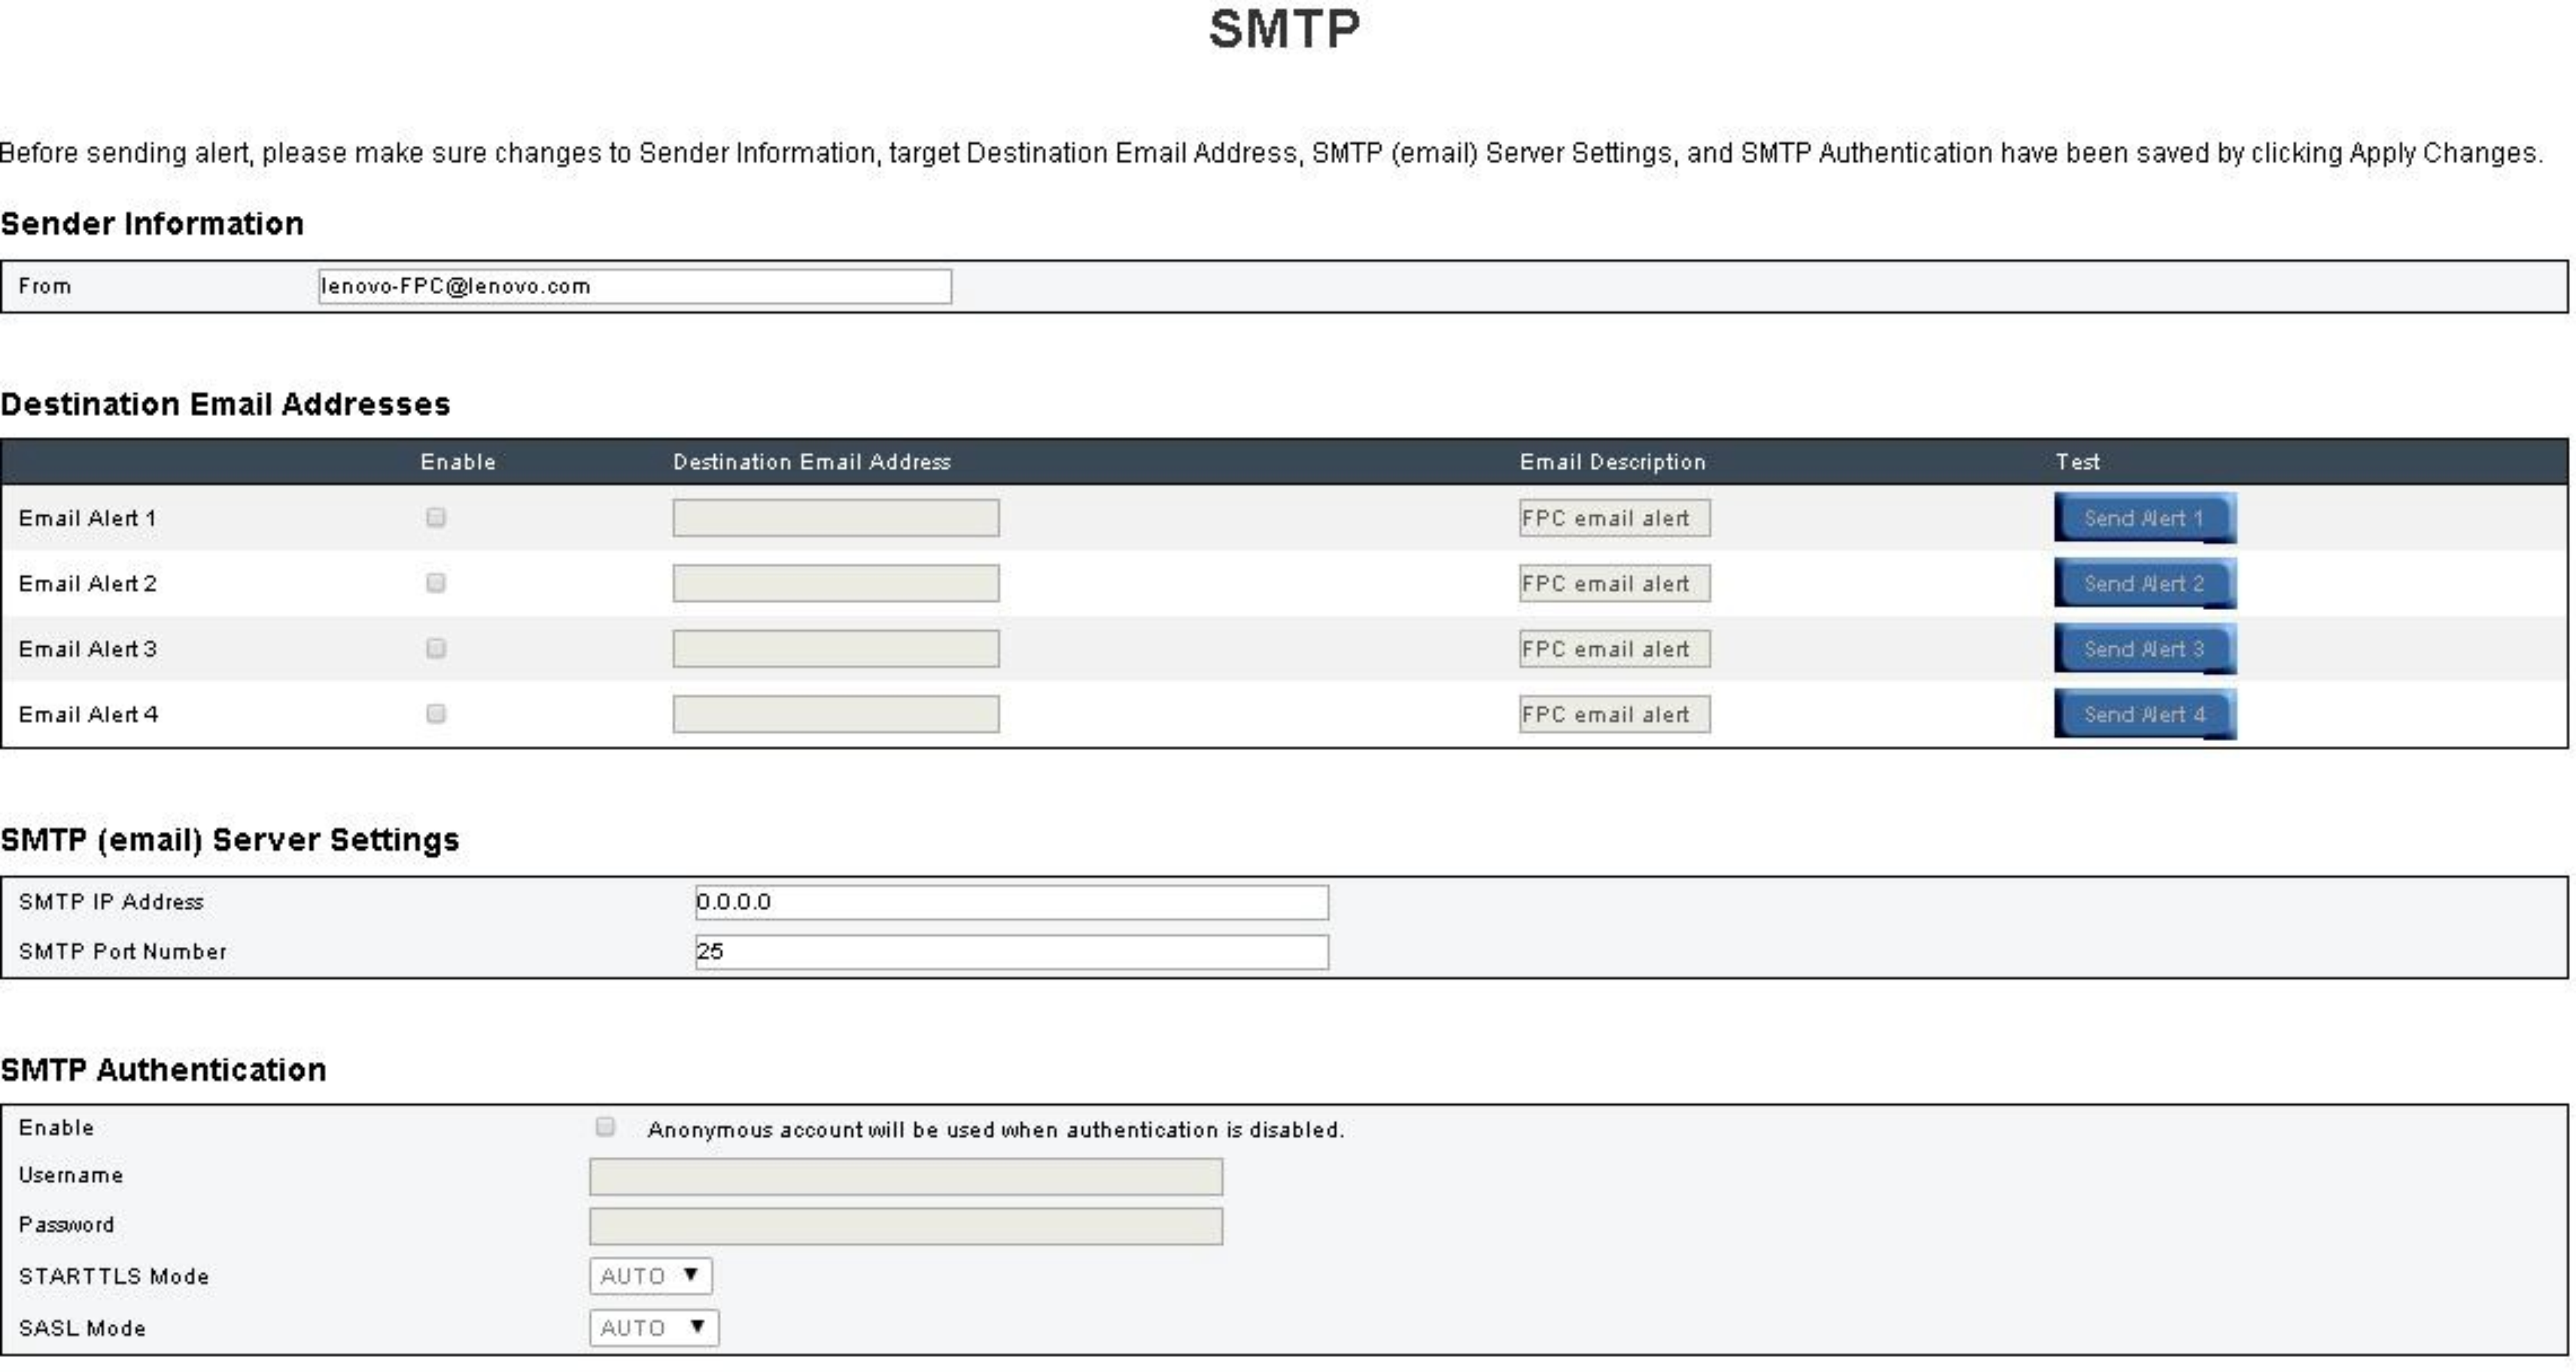Viewport: 2576px width, 1372px height.
Task: Focus Email Alert 3 description field
Action: pos(1615,648)
